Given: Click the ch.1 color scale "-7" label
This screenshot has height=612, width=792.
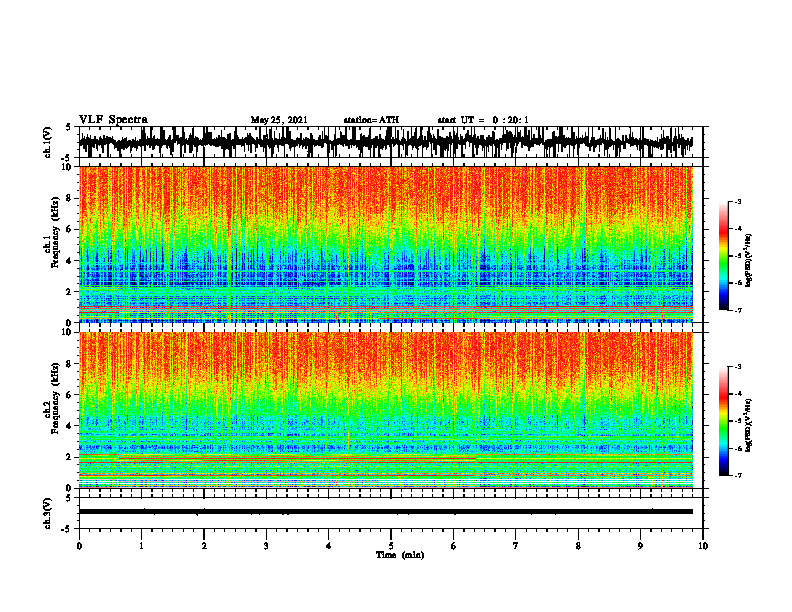Looking at the screenshot, I should [738, 310].
